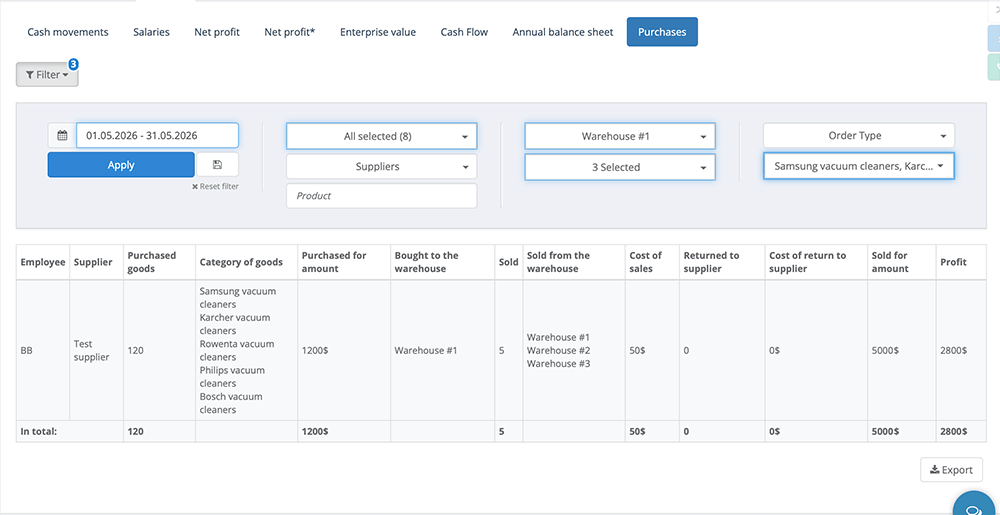Expand the 3 Selected dropdown
The image size is (1000, 515).
coord(620,167)
